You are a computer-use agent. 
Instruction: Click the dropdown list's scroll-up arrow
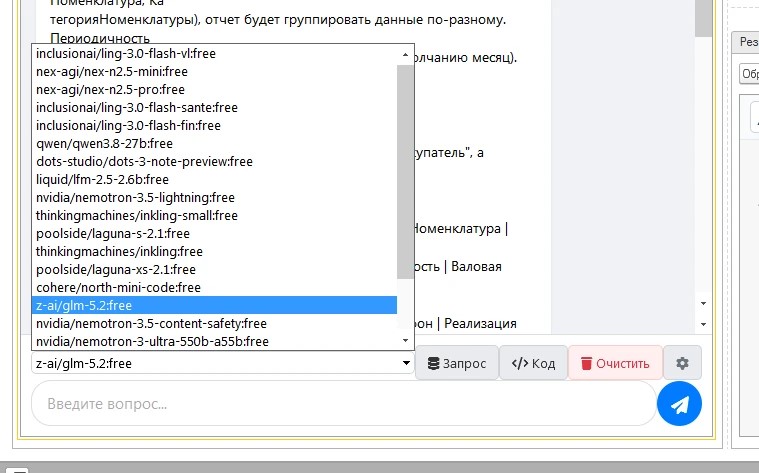406,55
